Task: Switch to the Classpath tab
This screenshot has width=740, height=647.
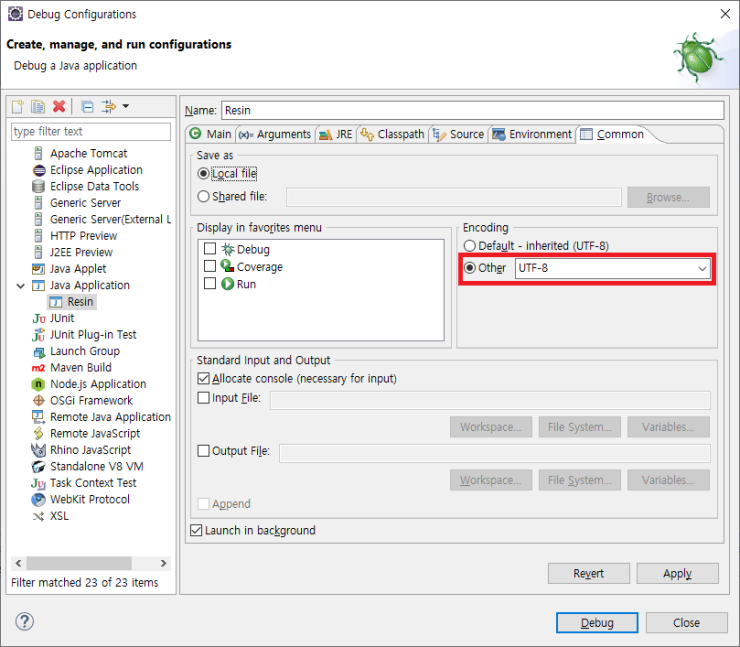Action: [393, 134]
